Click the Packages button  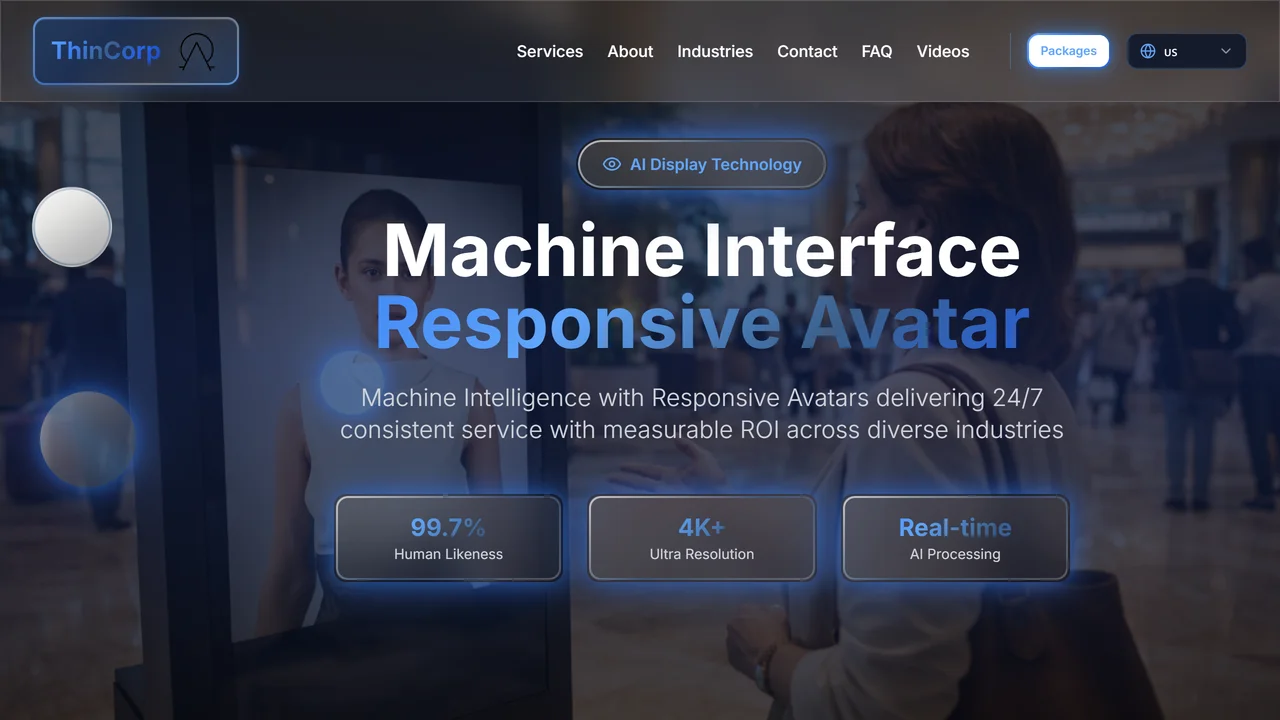(1068, 51)
